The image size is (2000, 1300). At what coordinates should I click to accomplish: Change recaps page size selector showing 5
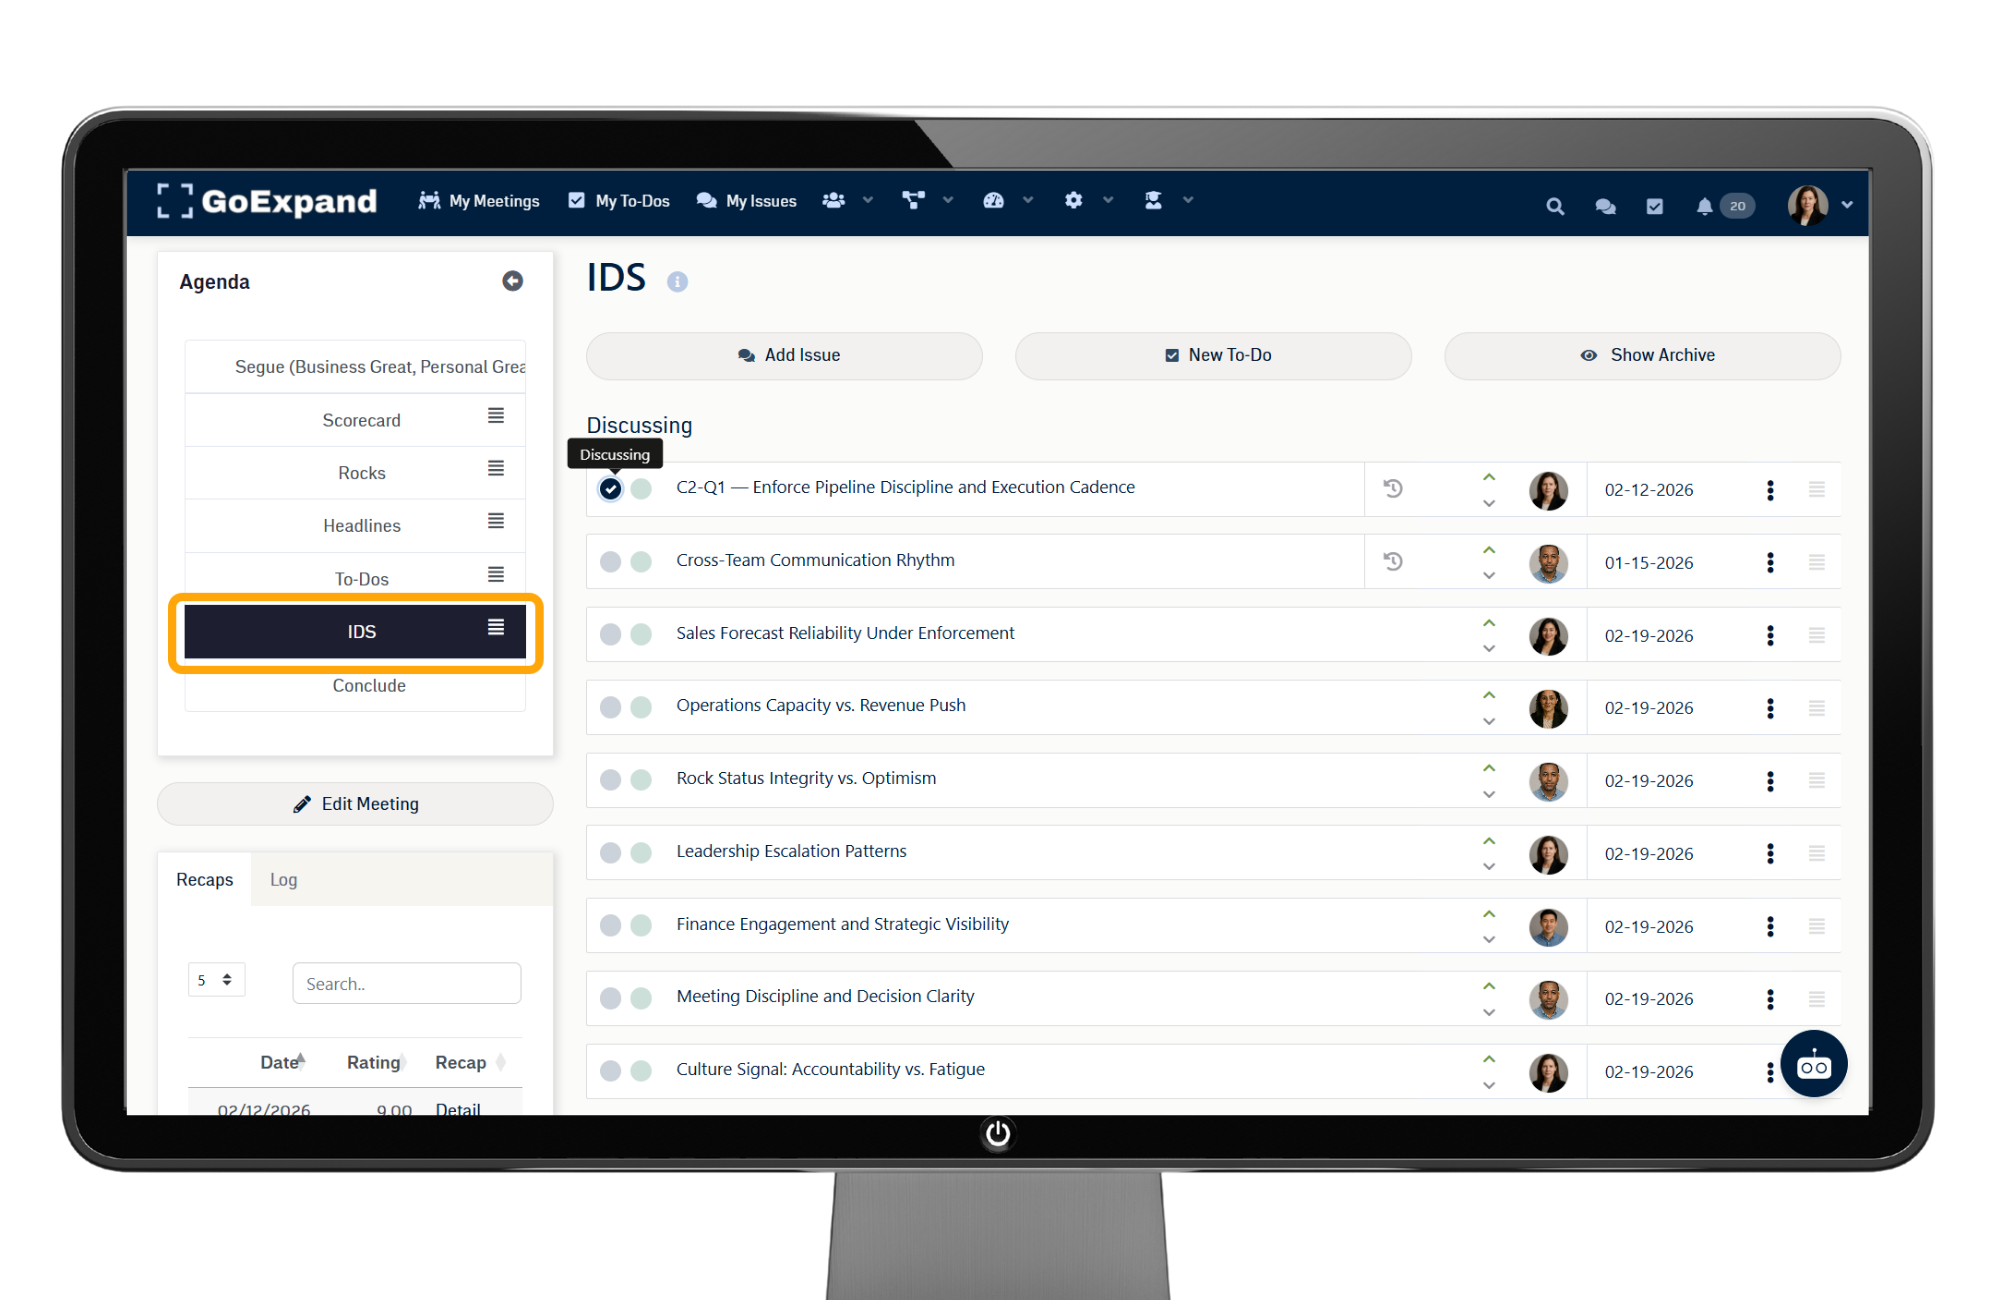(x=216, y=980)
